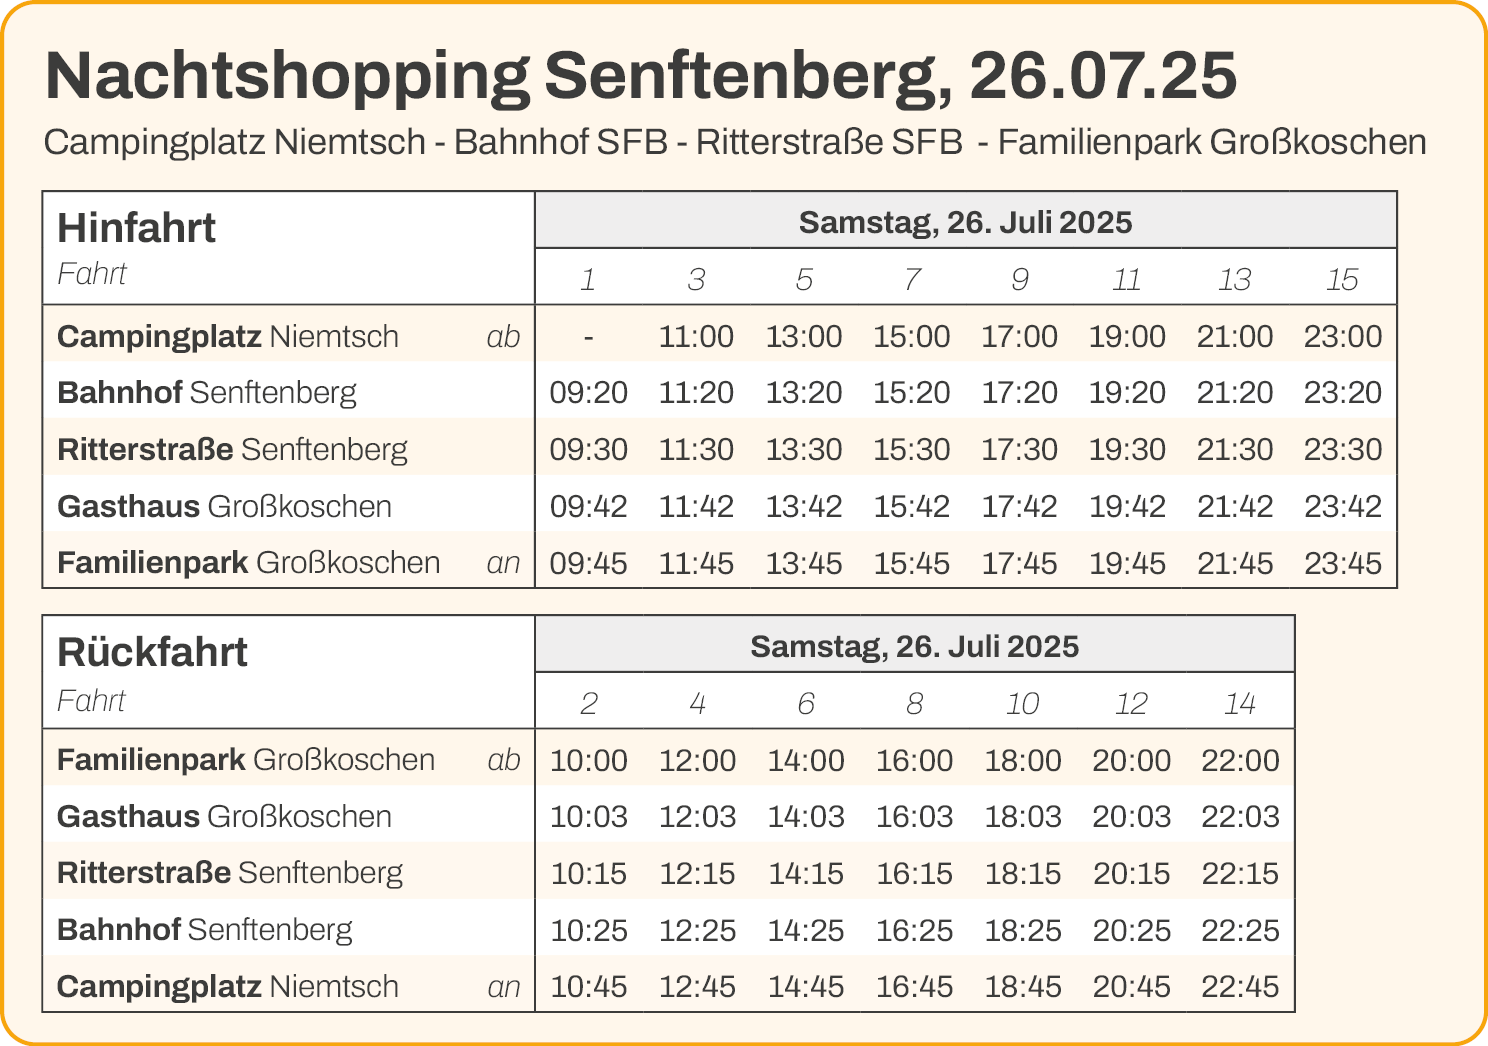Click Hinfahrt Samstag, 26. Juli 2025 header
Viewport: 1488px width, 1046px height.
pyautogui.click(x=966, y=222)
